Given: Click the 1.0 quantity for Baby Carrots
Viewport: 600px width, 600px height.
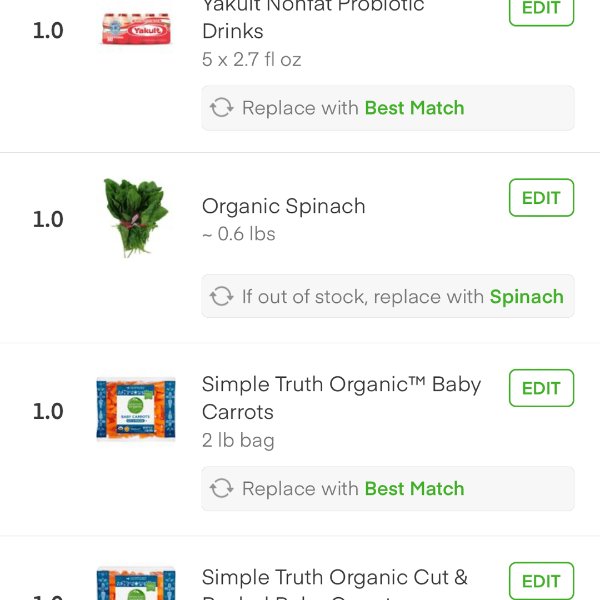Looking at the screenshot, I should click(48, 411).
